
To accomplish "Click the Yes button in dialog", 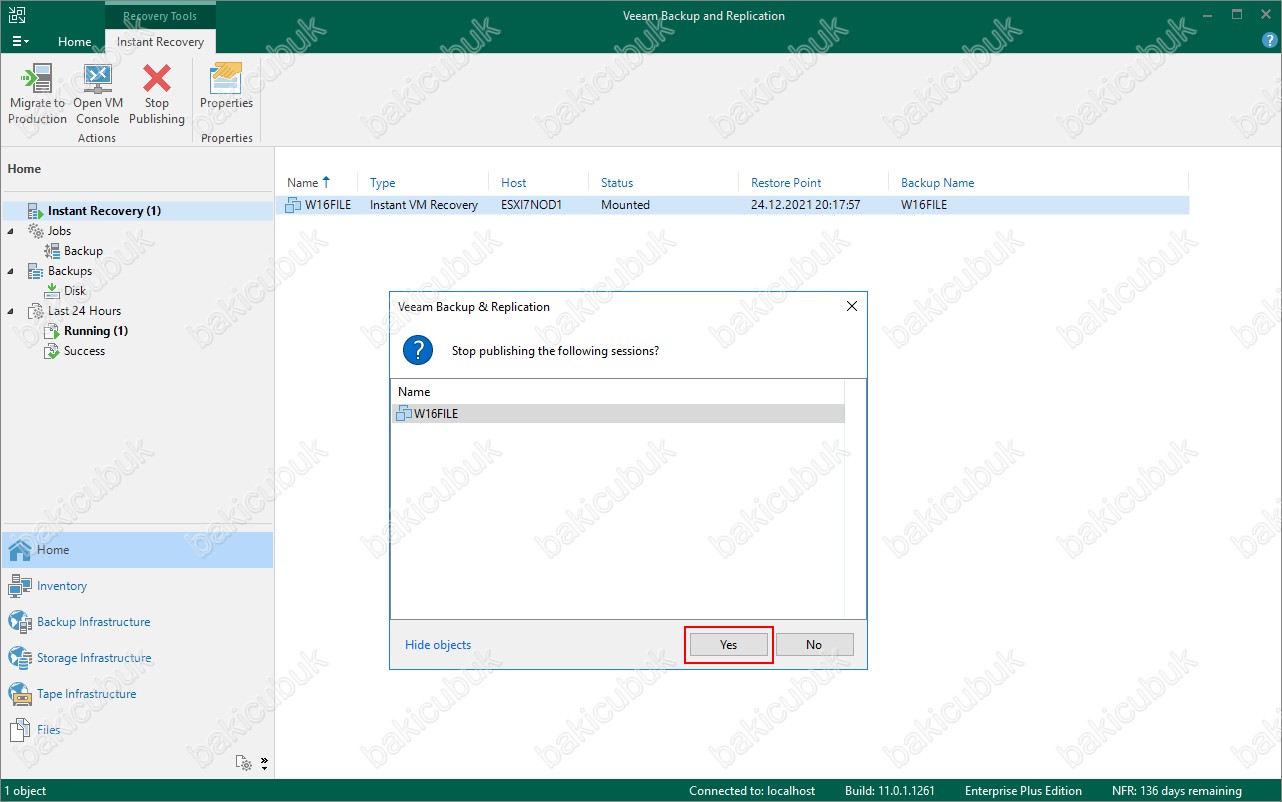I will pos(728,645).
